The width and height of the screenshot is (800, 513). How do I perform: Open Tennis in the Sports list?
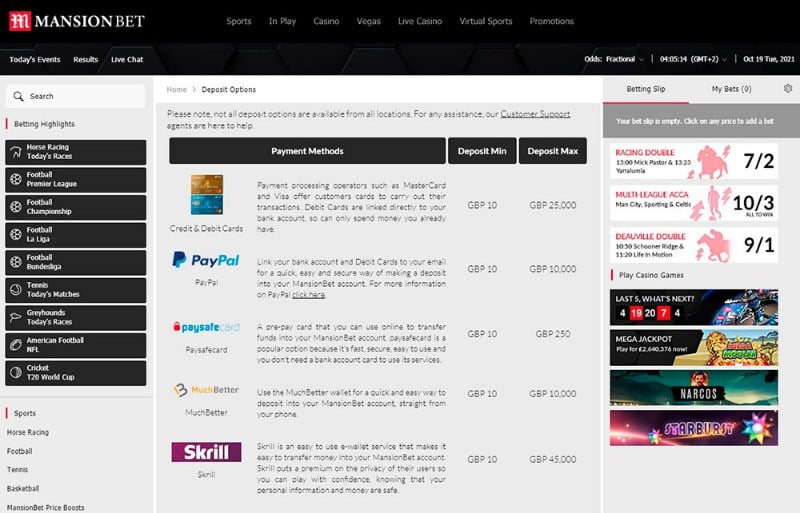[17, 470]
